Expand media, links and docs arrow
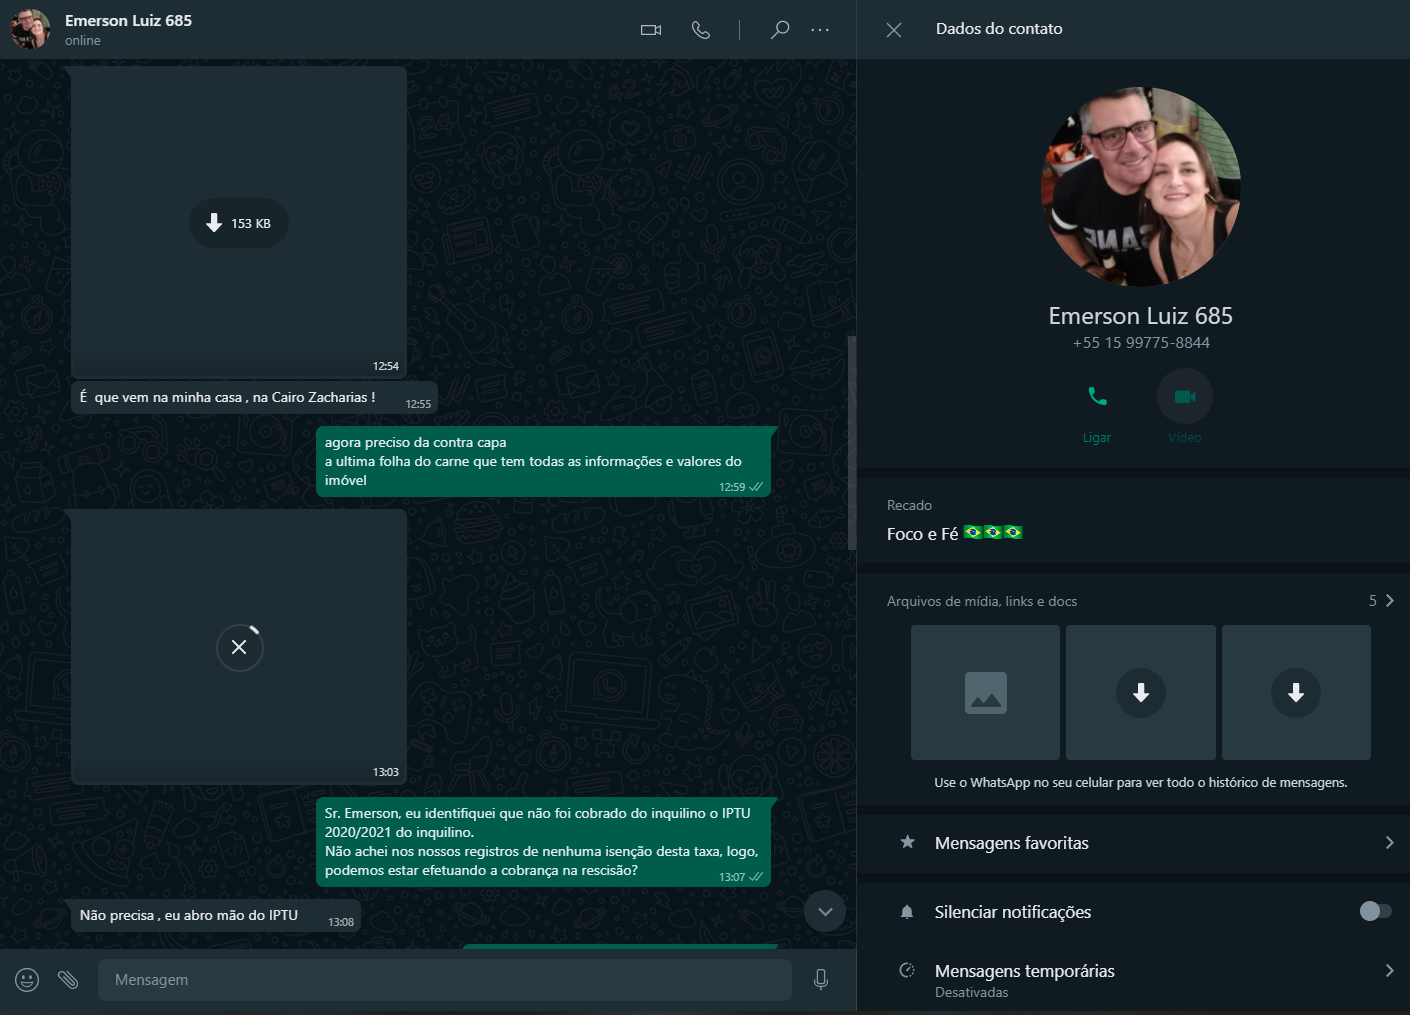Image resolution: width=1410 pixels, height=1015 pixels. click(1389, 600)
